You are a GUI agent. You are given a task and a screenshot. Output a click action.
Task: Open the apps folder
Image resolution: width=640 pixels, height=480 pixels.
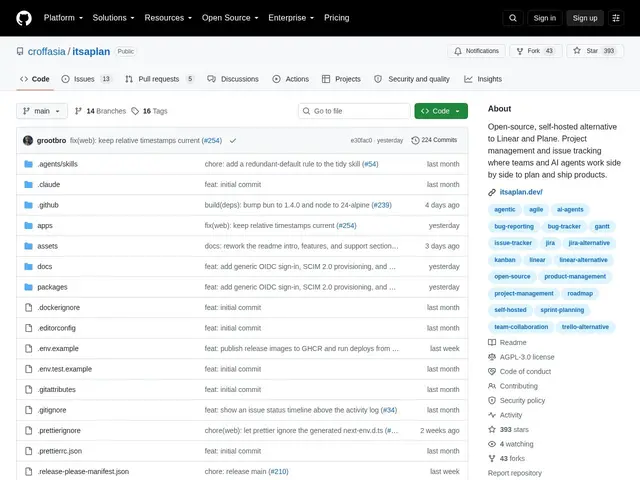point(45,226)
